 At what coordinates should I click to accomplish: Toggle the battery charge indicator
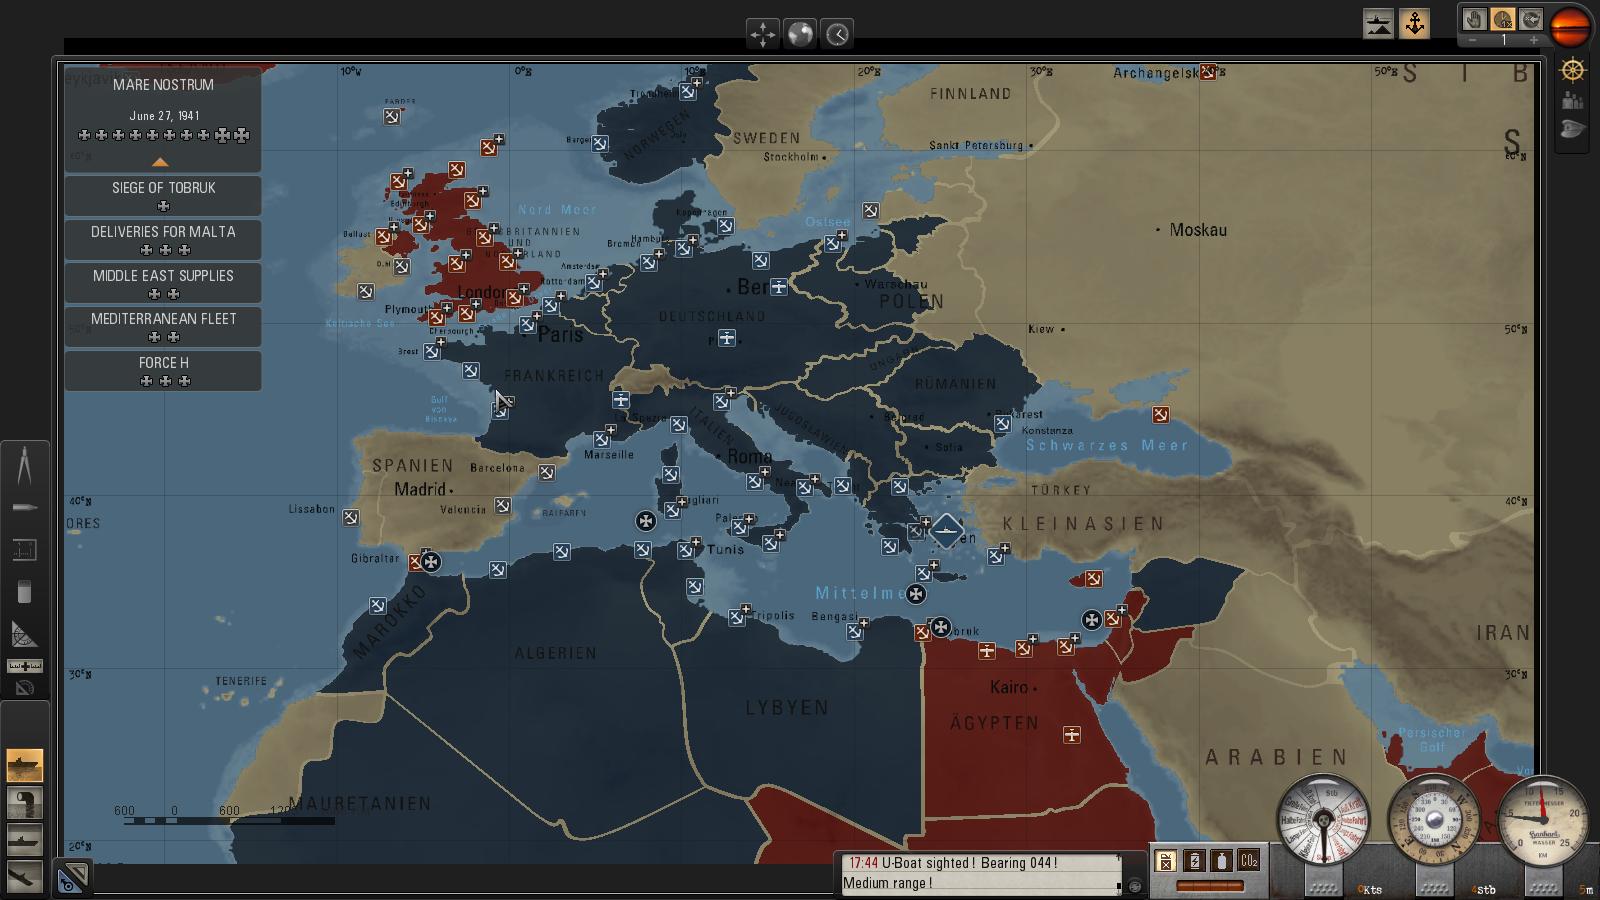tap(1194, 861)
